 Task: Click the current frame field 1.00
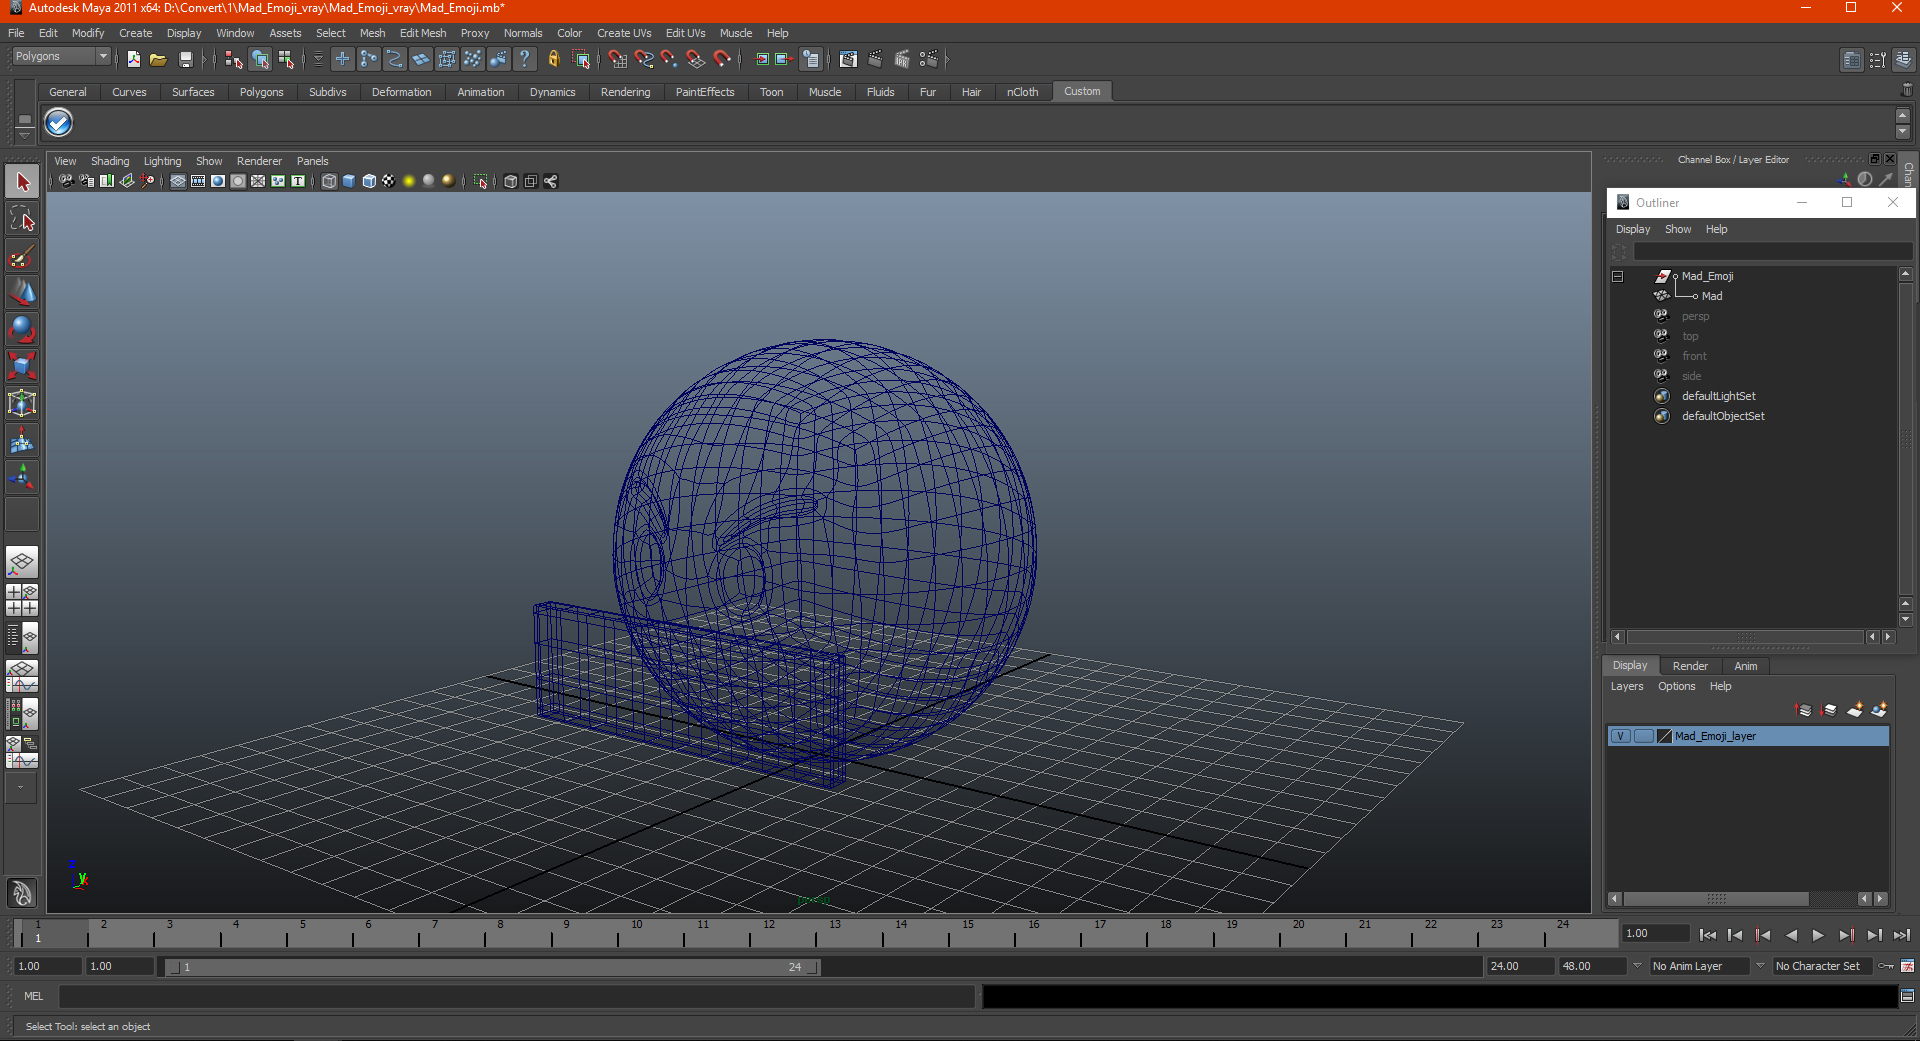pyautogui.click(x=1655, y=933)
